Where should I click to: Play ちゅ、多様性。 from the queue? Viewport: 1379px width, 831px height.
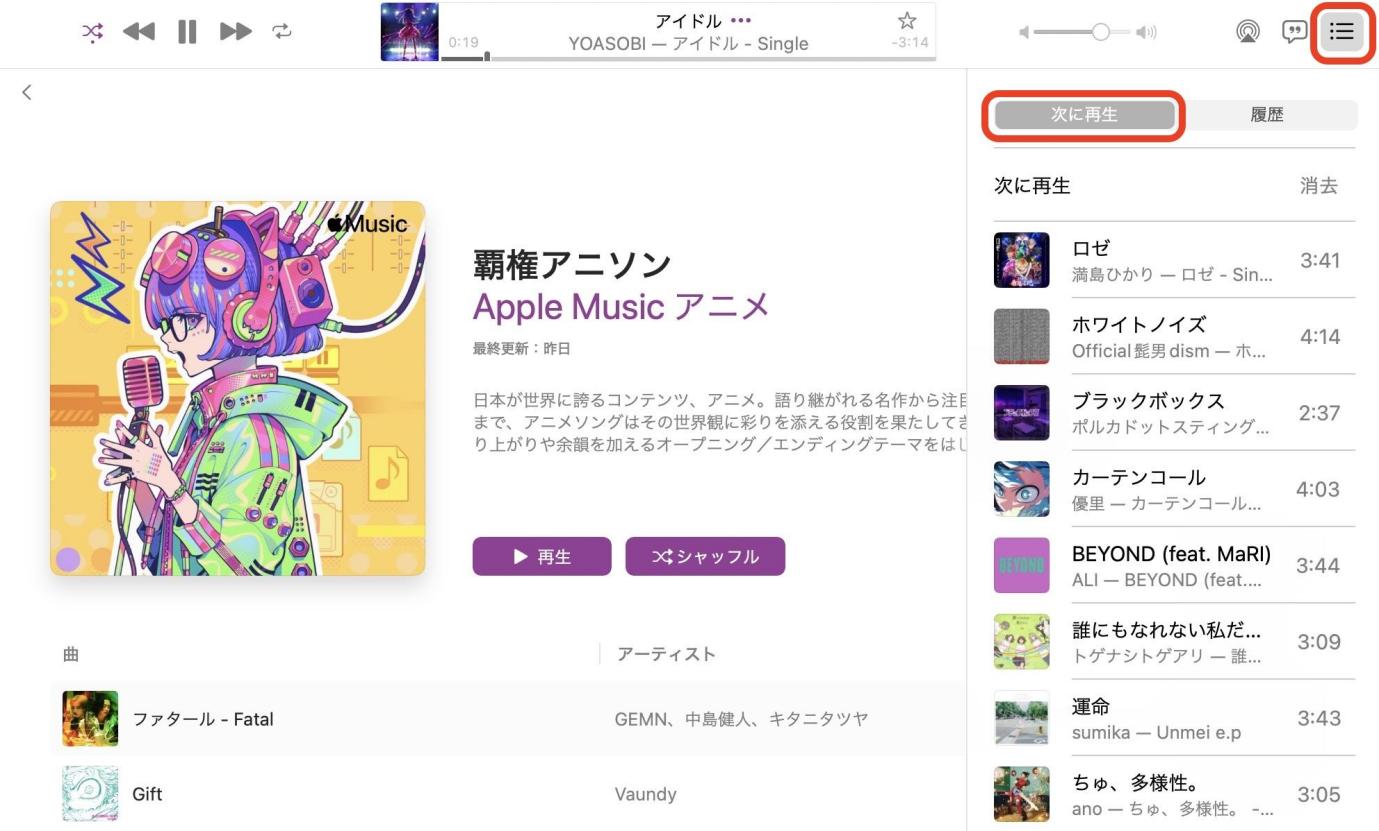1175,795
